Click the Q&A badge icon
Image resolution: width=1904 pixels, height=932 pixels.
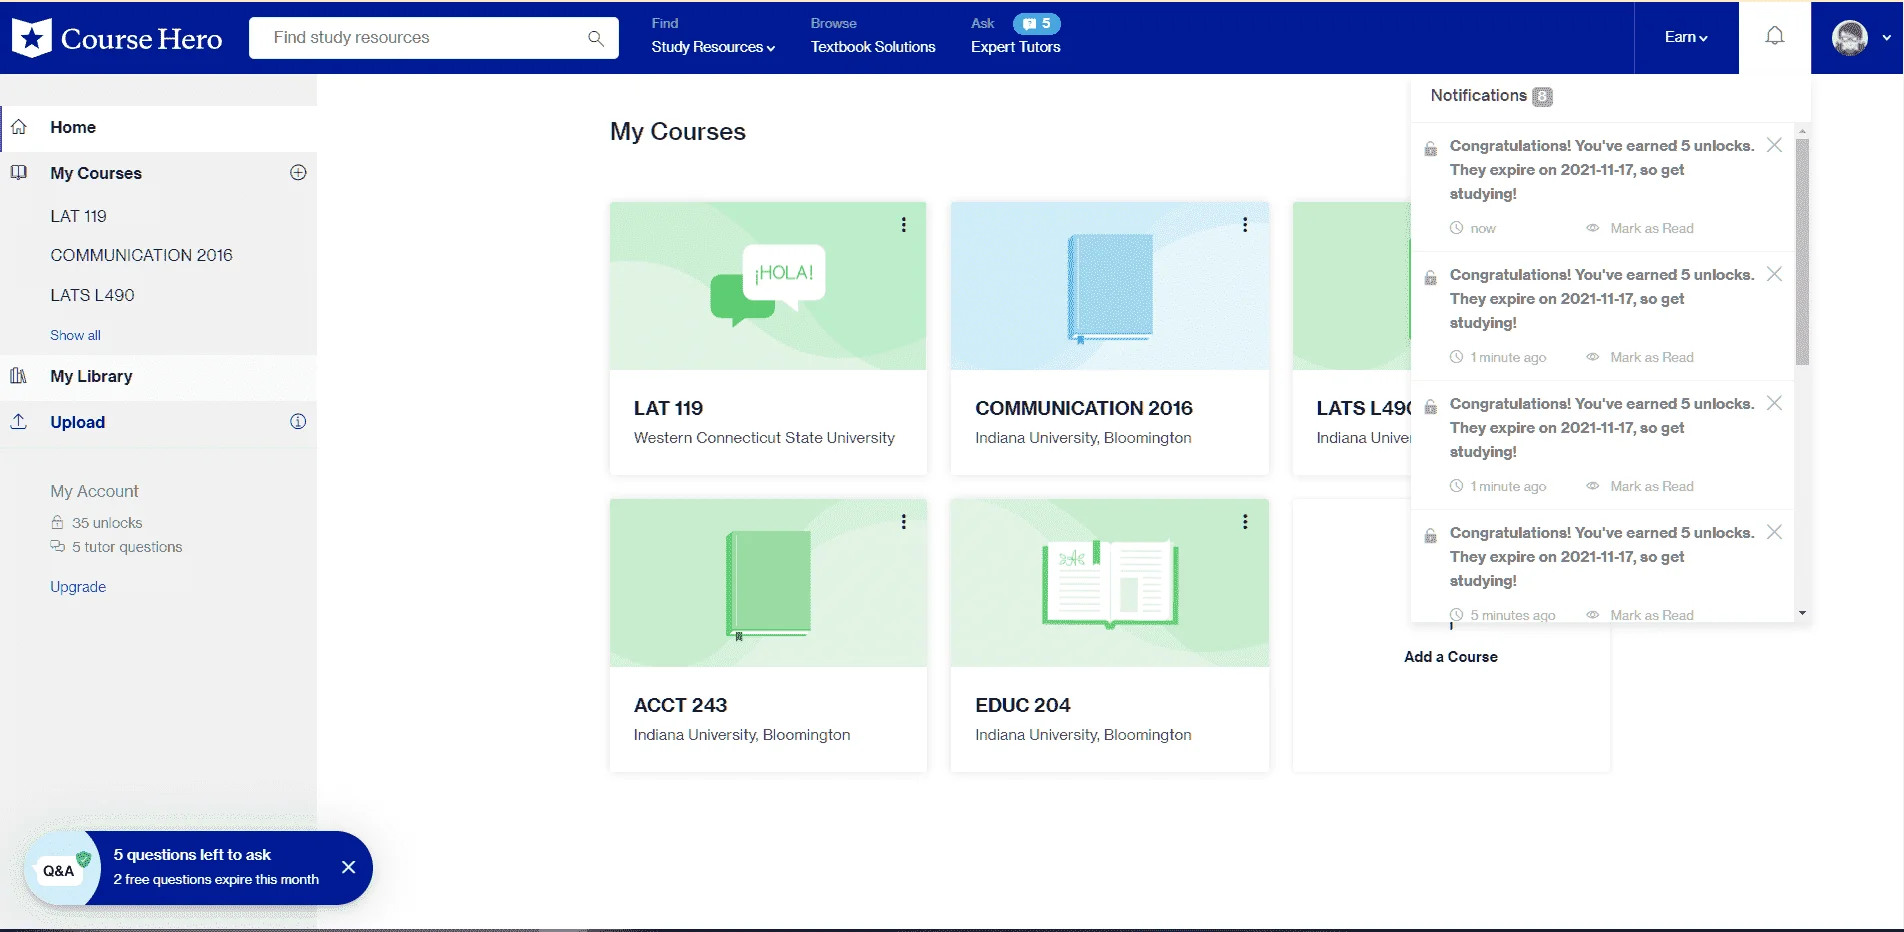coord(62,869)
